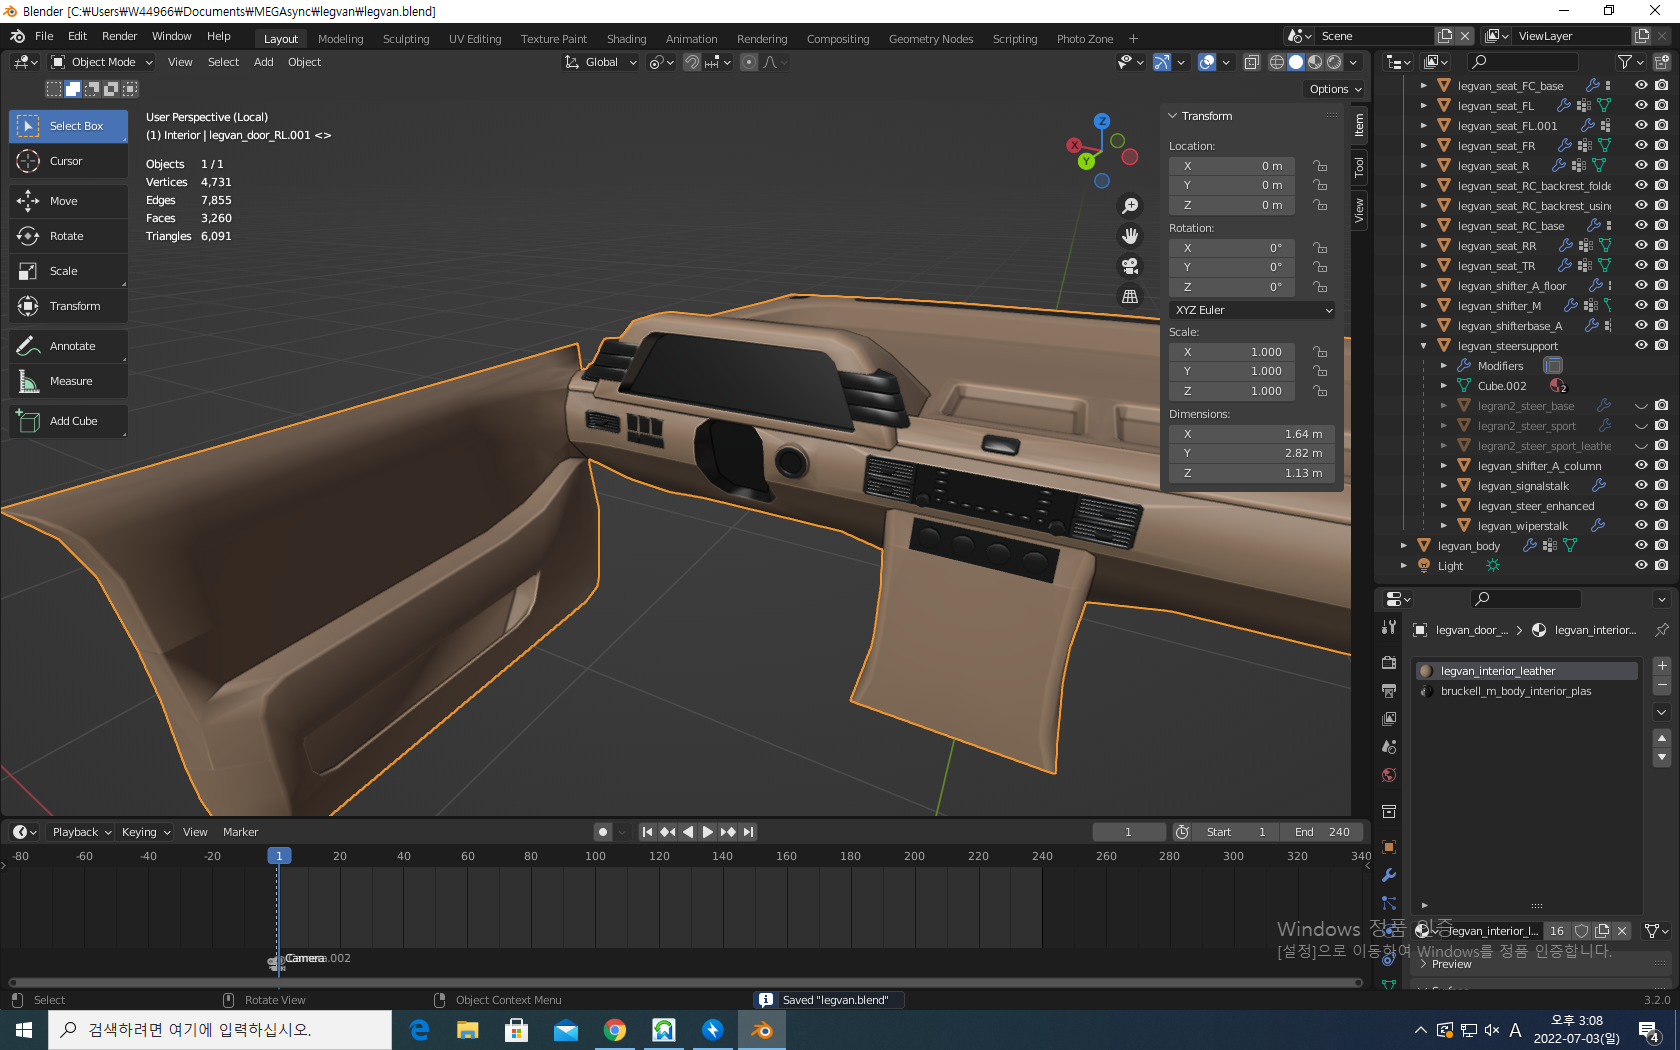Switch to the Sculpting workspace tab
The image size is (1680, 1050).
(x=405, y=39)
